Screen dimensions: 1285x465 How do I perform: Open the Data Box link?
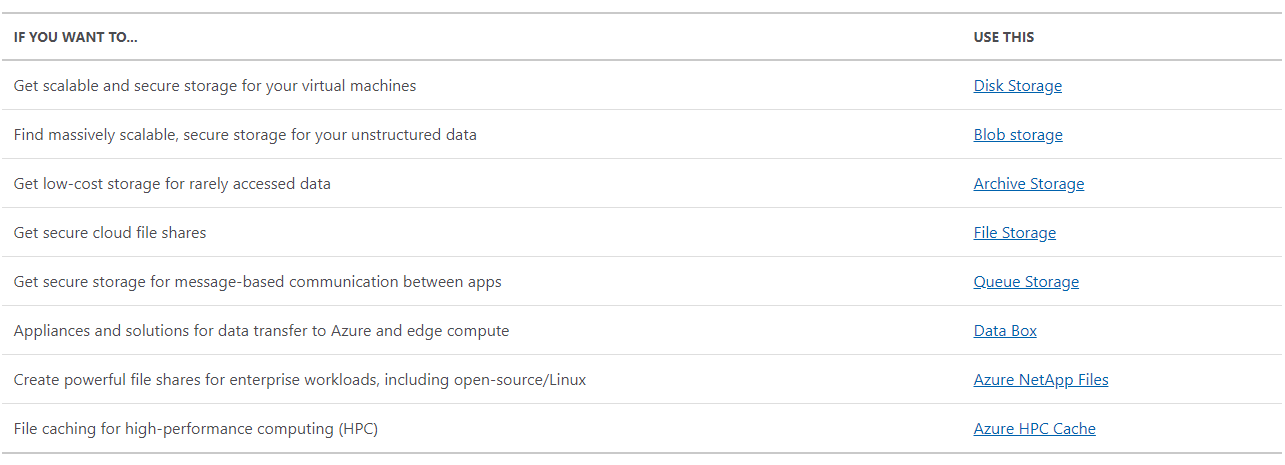coord(1005,331)
